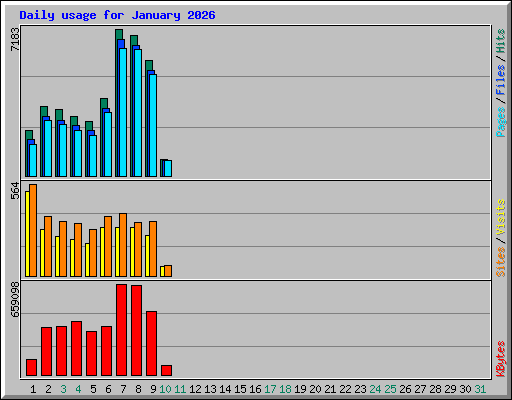Click the yellow Sites bar for day 1

tap(27, 234)
